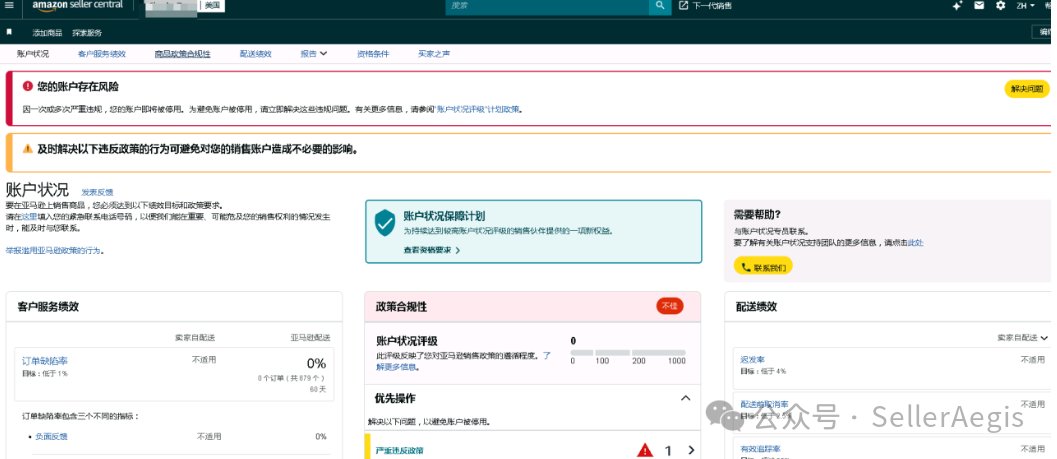Click the 客户服务绩效 card heading

[x=48, y=307]
